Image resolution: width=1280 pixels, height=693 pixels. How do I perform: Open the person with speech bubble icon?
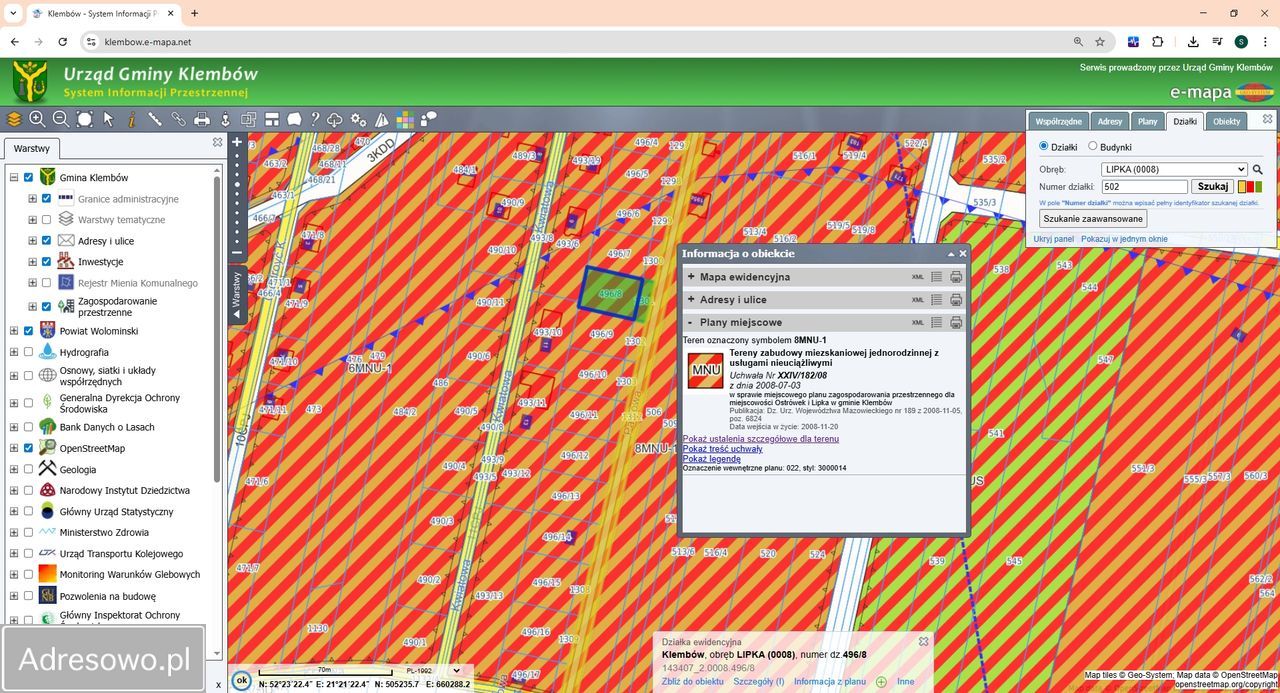429,119
